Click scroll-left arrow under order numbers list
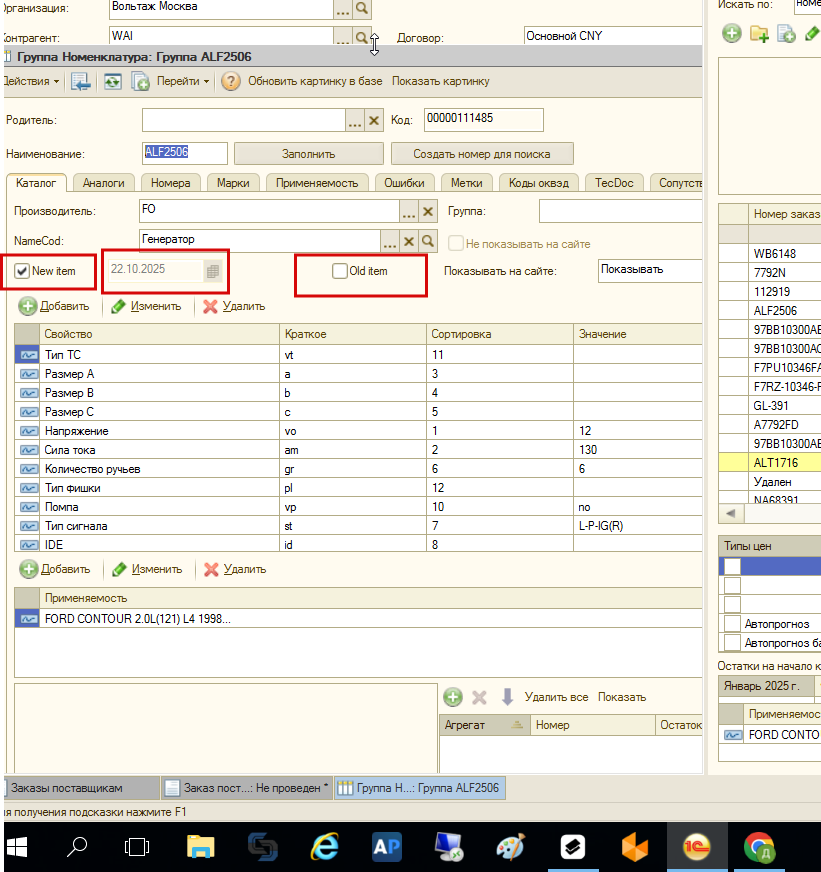 click(731, 513)
